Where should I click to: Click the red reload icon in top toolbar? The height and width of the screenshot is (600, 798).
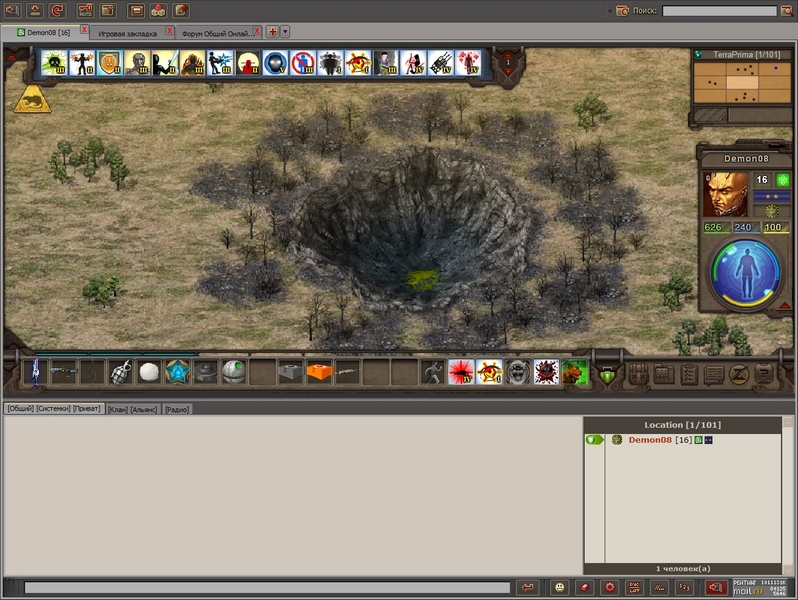pos(58,10)
